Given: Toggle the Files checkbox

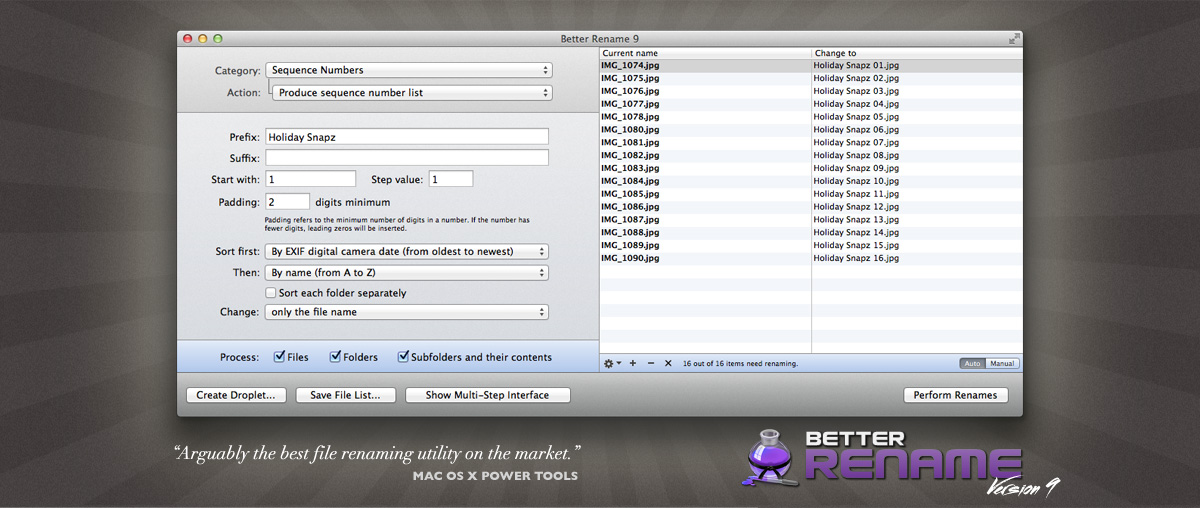Looking at the screenshot, I should tap(279, 356).
